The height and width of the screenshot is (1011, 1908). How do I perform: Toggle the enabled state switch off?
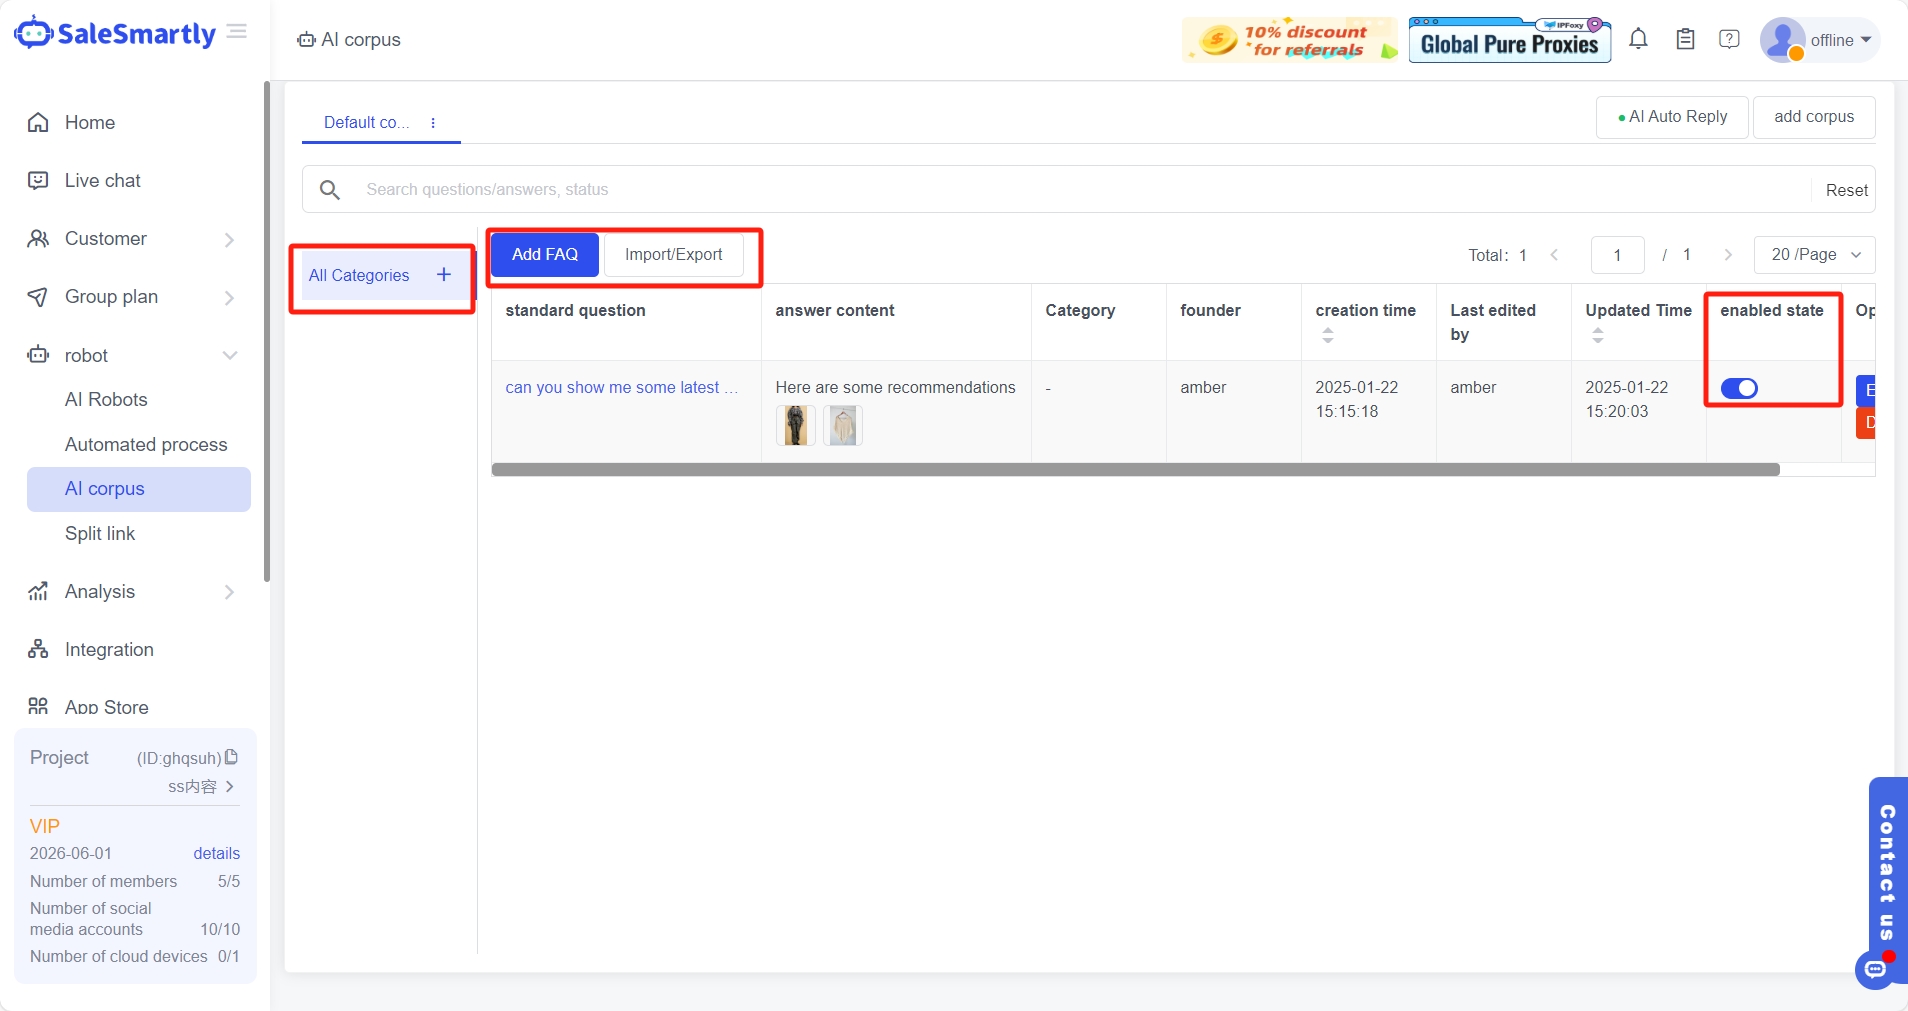[x=1739, y=388]
